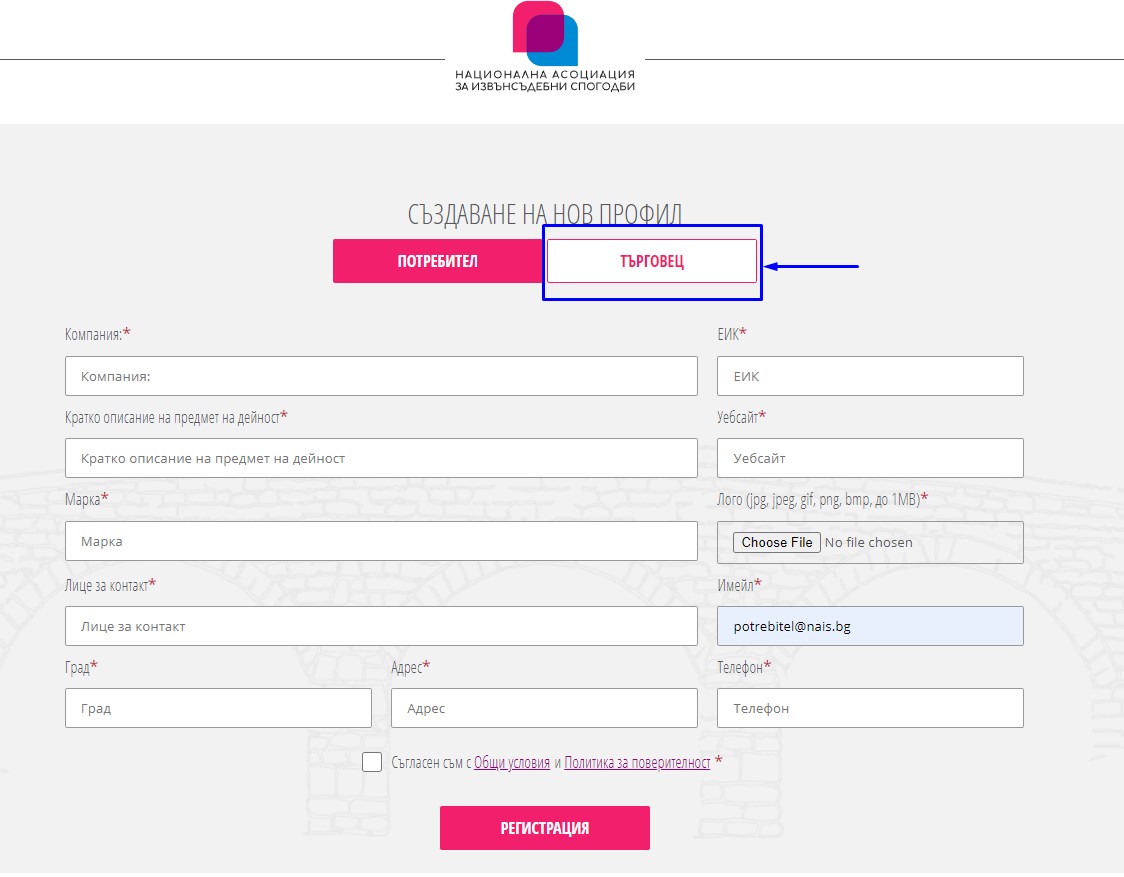This screenshot has width=1124, height=877.
Task: Tick the terms agreement checkbox
Action: (372, 762)
